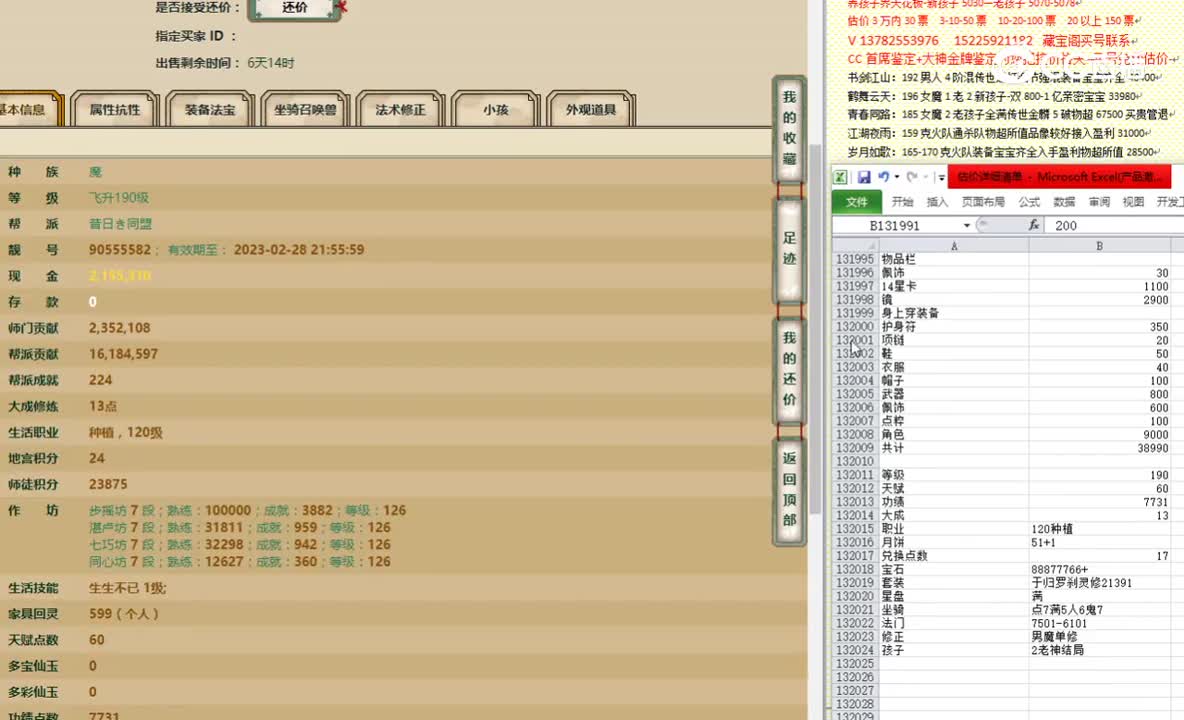This screenshot has height=720, width=1184.
Task: Open the 数据 ribbon tab
Action: [1064, 202]
